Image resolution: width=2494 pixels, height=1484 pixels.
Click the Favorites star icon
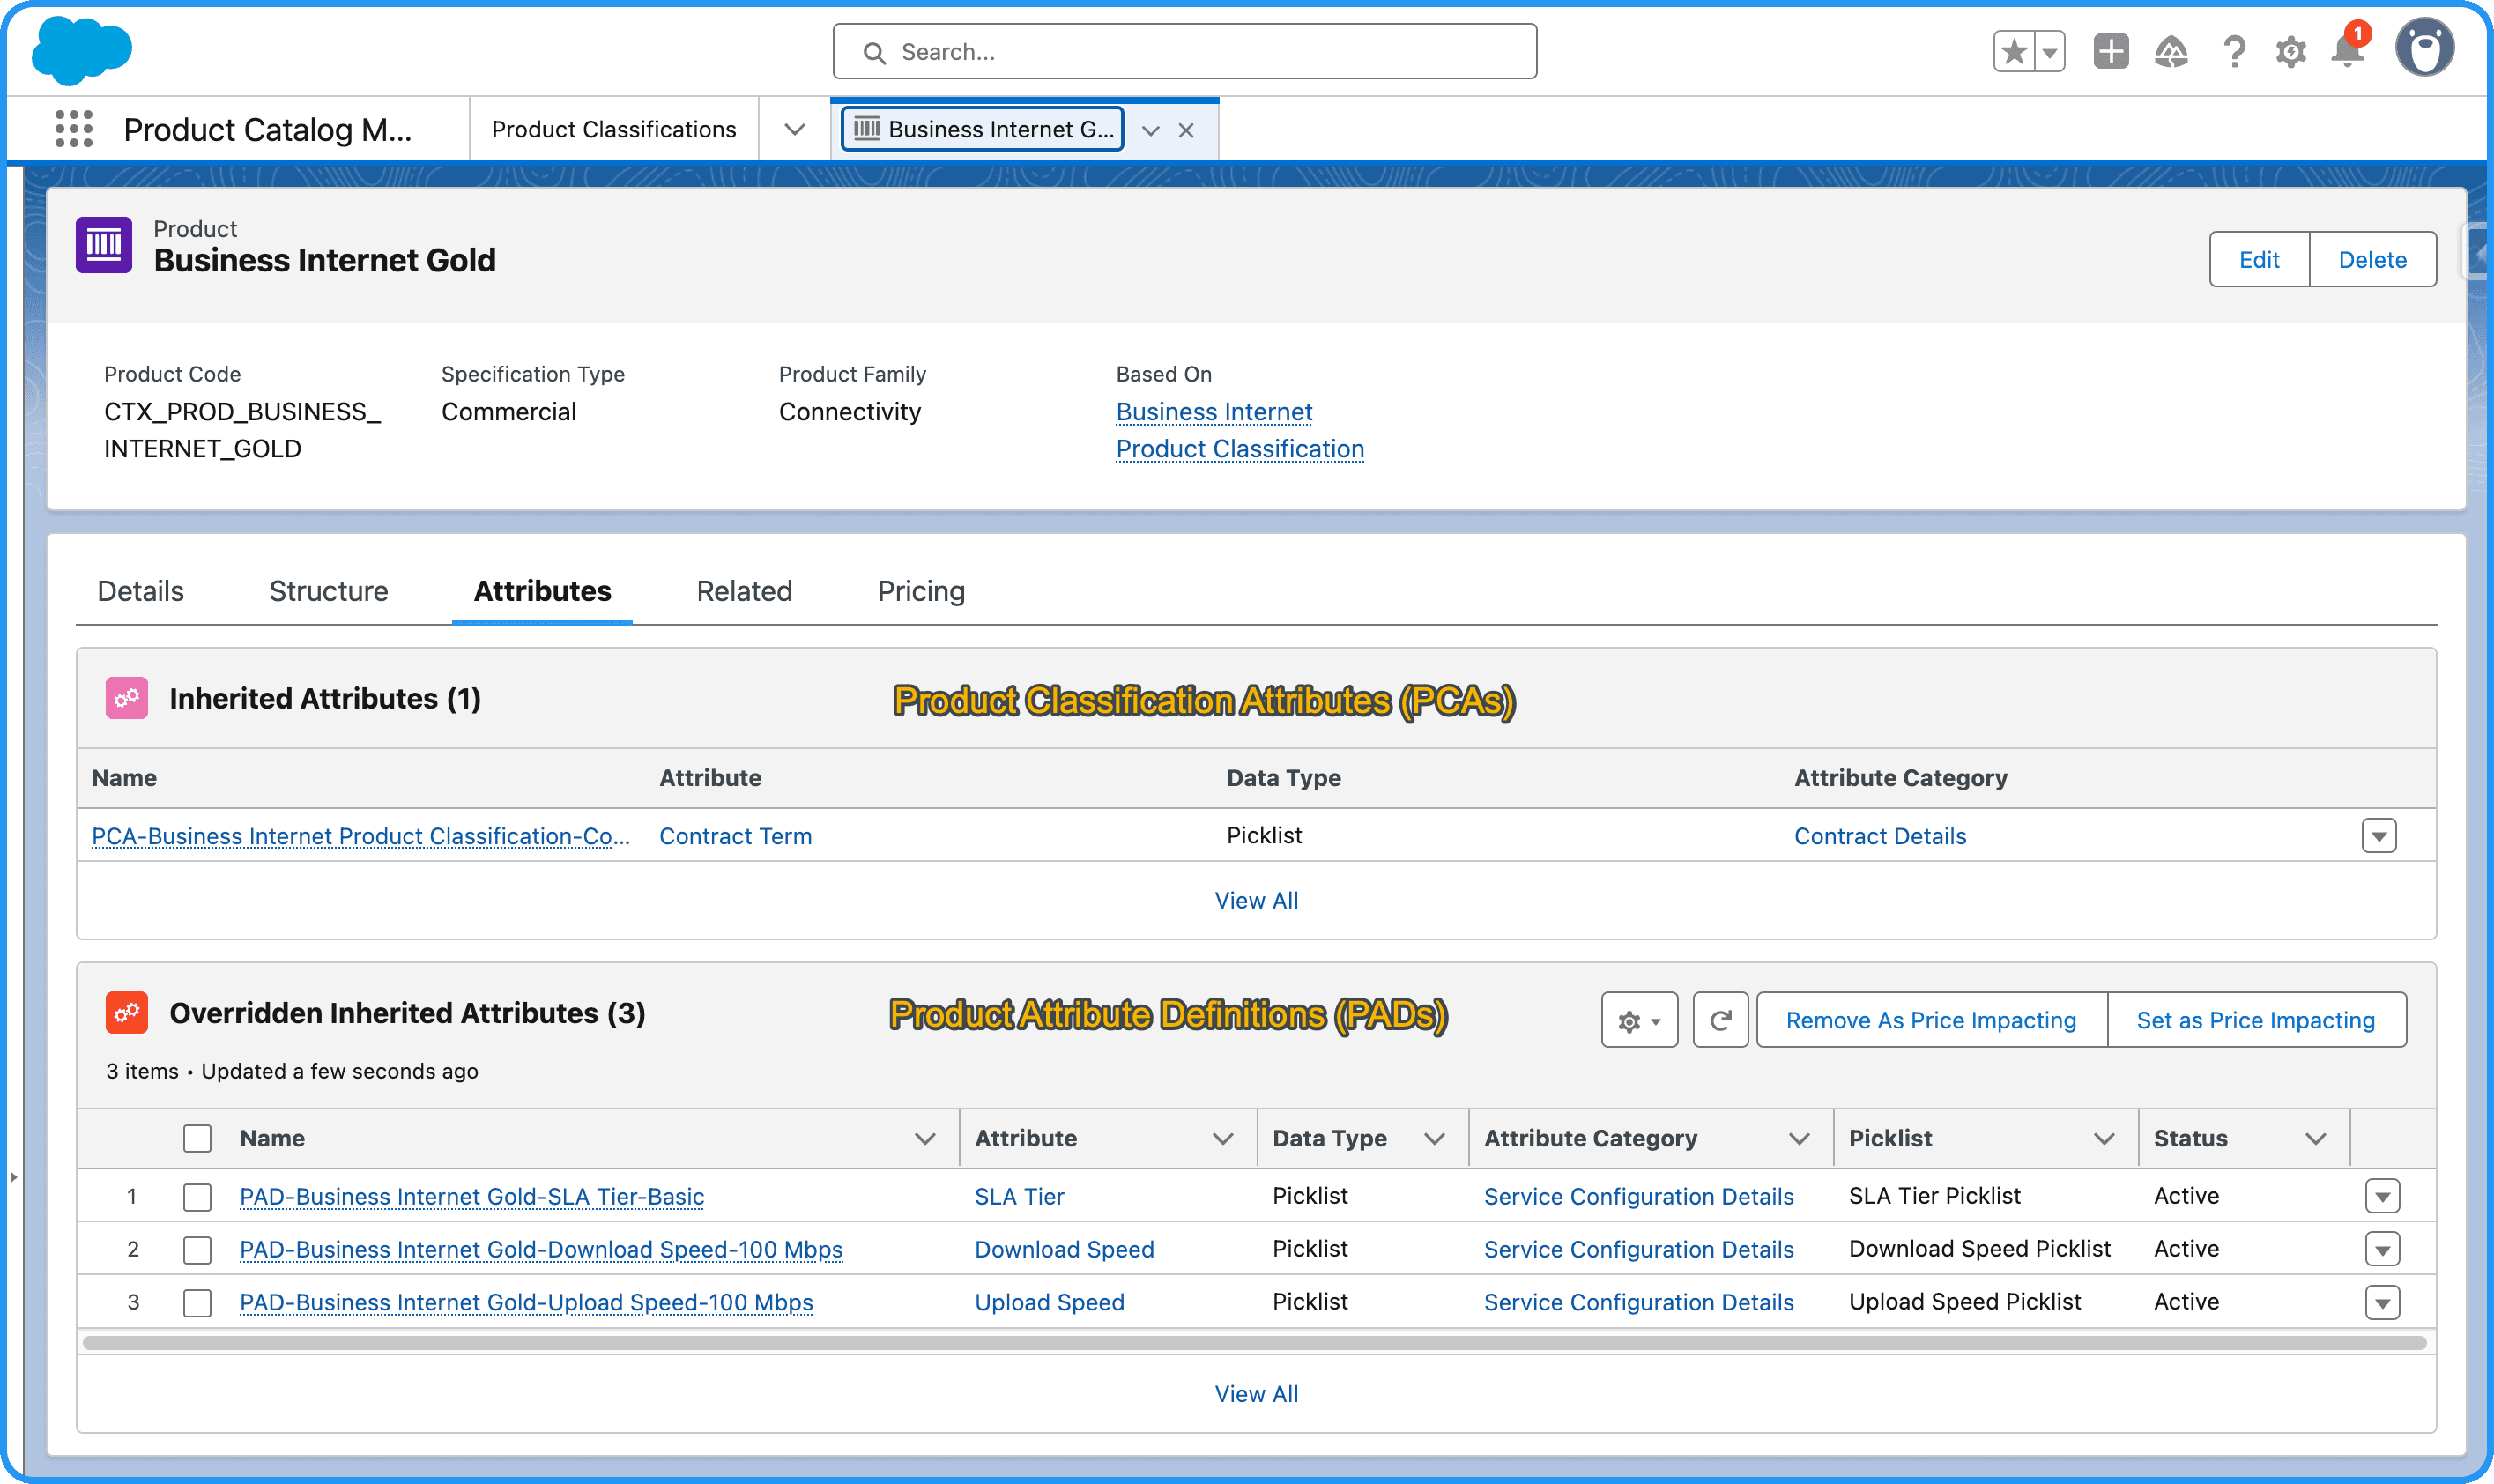[x=2014, y=51]
